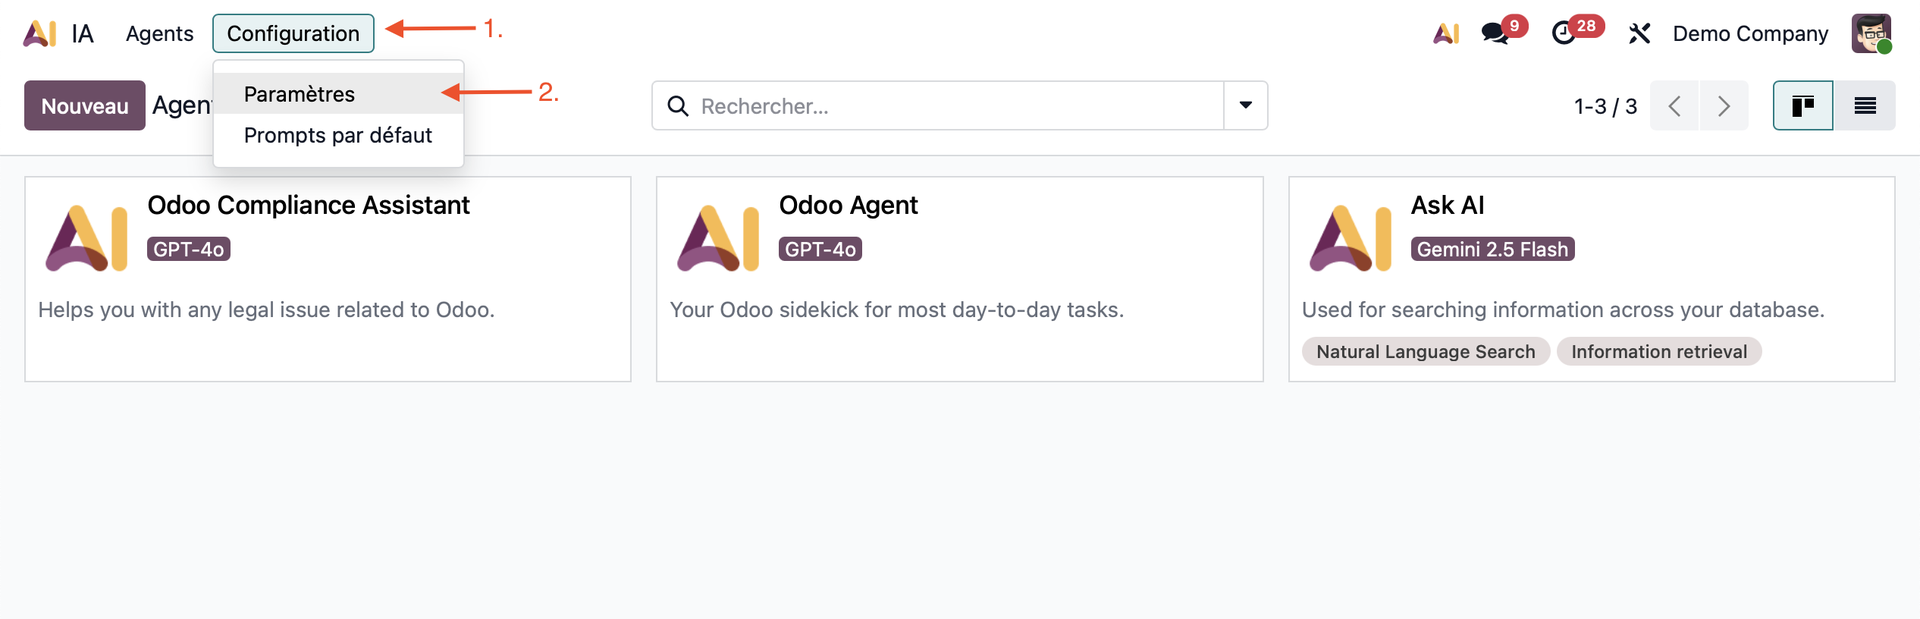
Task: Open the AI assistant icon in top bar
Action: tap(1446, 34)
